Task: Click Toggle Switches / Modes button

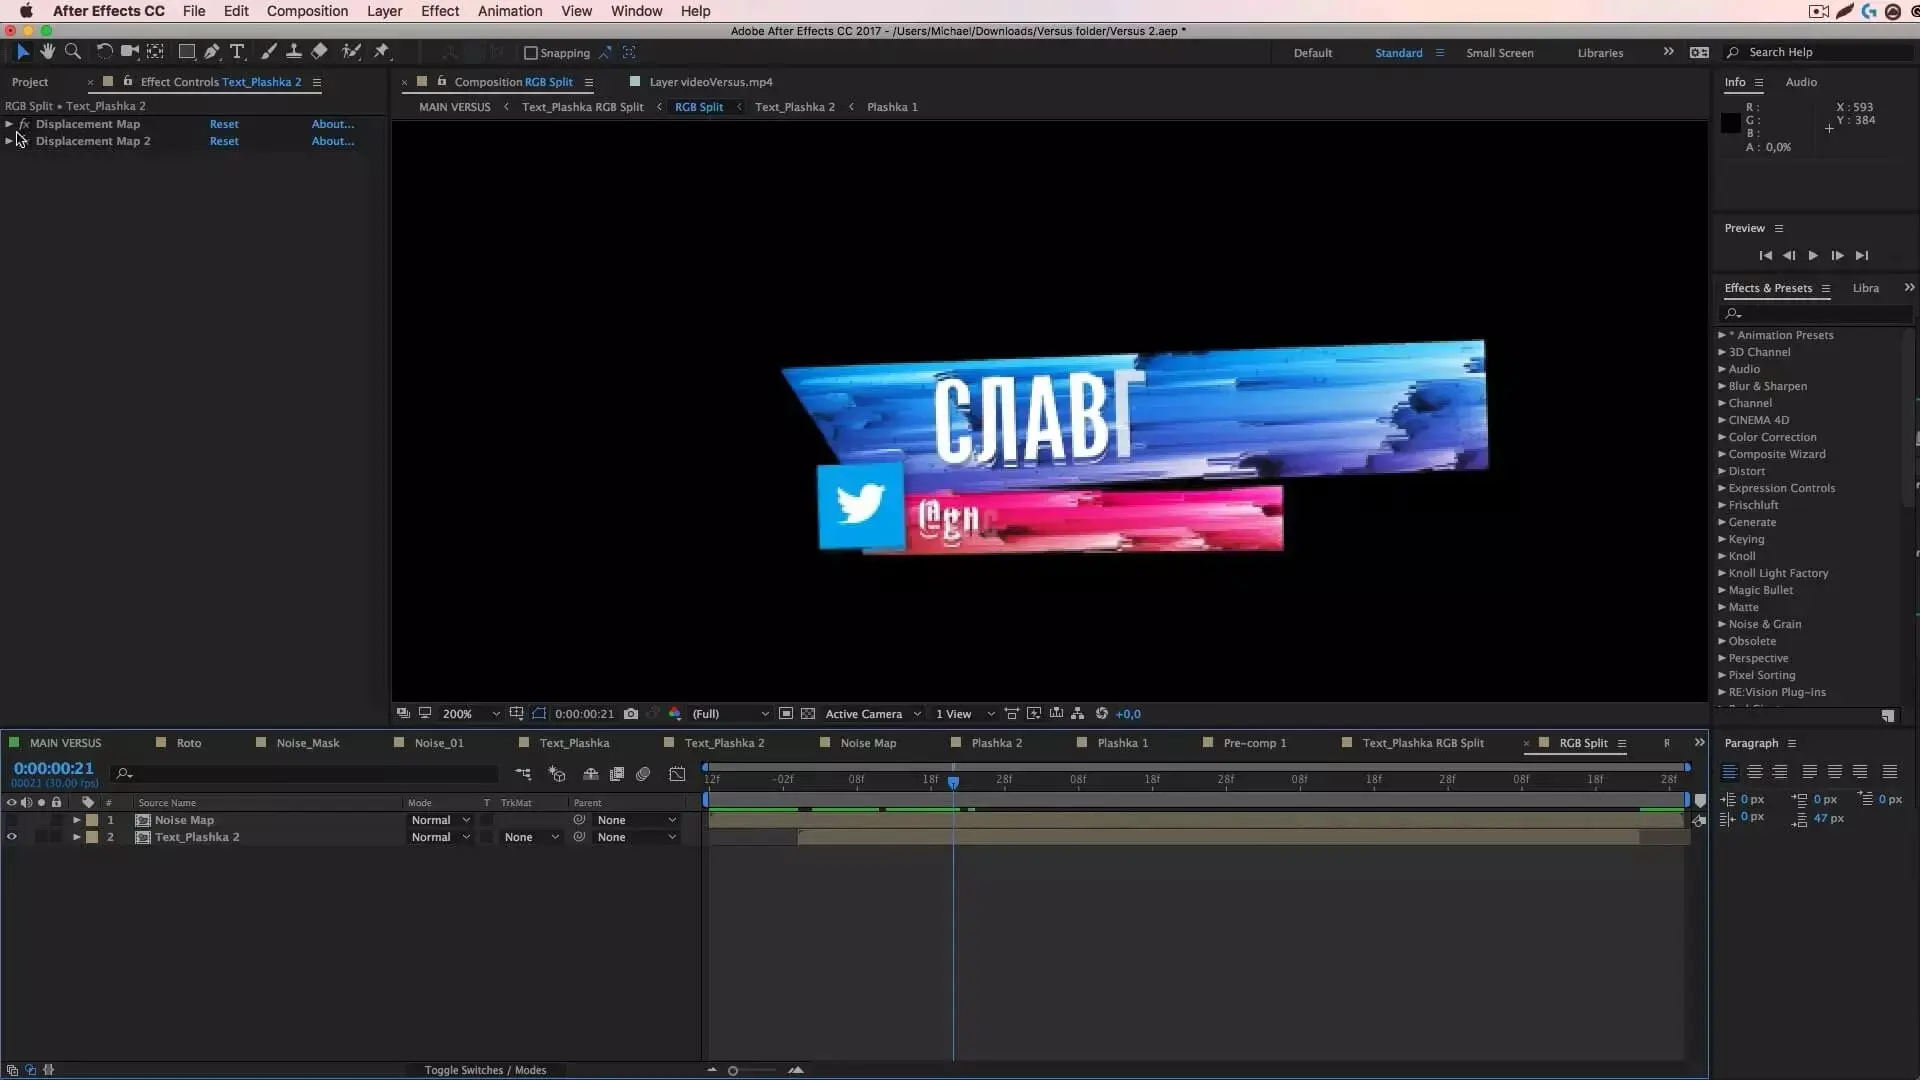Action: [x=485, y=1070]
